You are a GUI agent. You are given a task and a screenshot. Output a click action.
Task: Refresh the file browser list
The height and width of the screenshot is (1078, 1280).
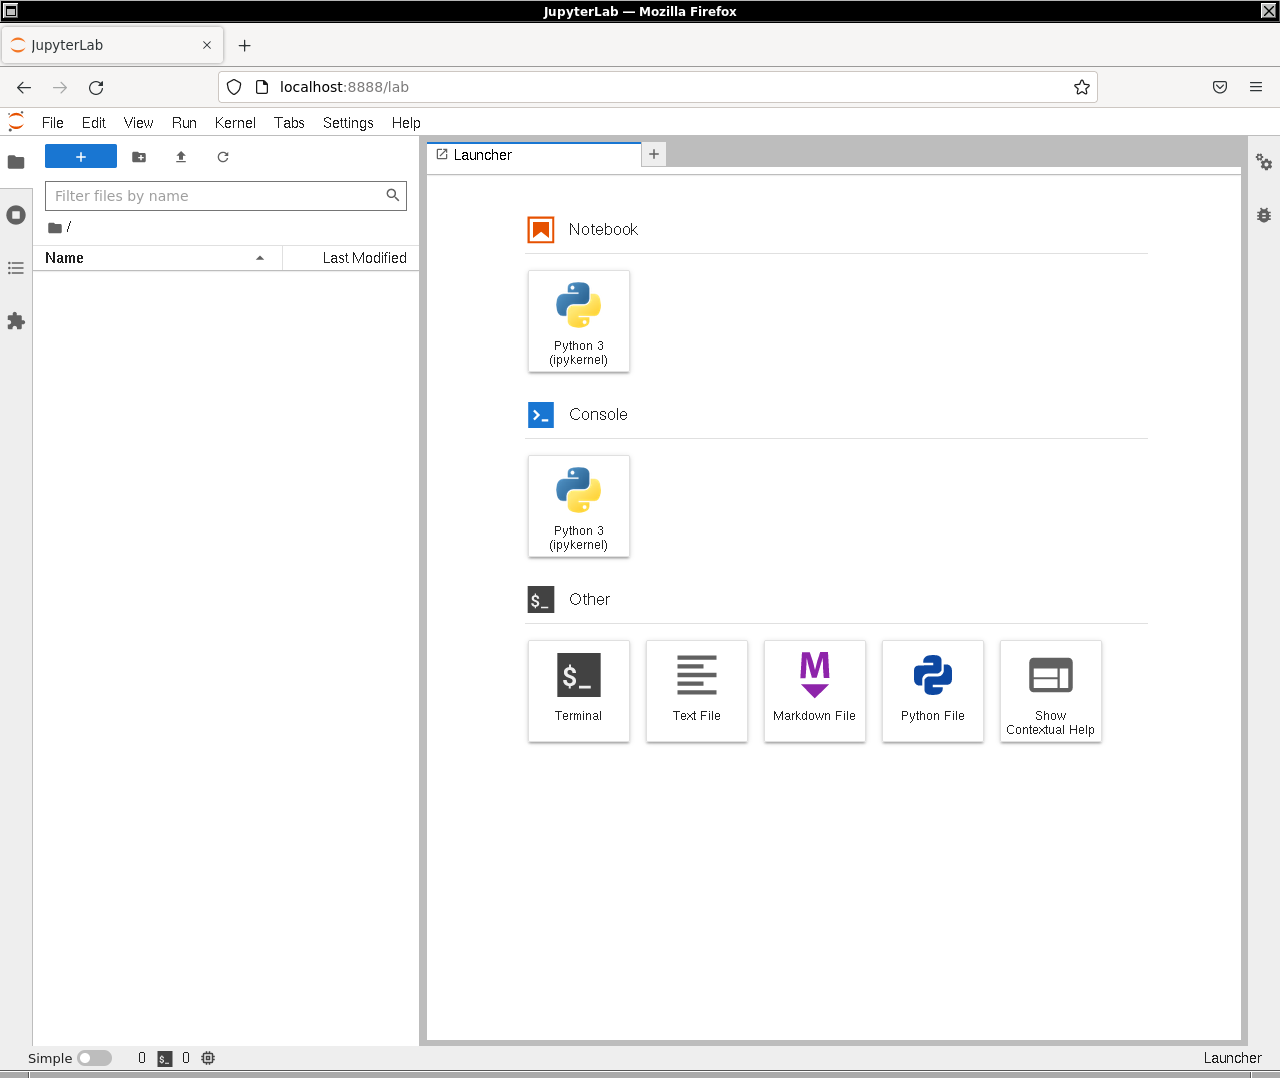(x=223, y=157)
